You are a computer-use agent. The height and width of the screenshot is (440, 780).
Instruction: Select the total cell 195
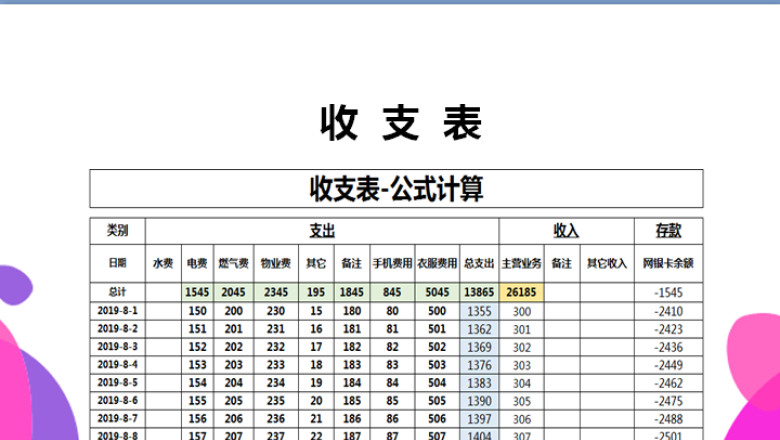[x=316, y=292]
